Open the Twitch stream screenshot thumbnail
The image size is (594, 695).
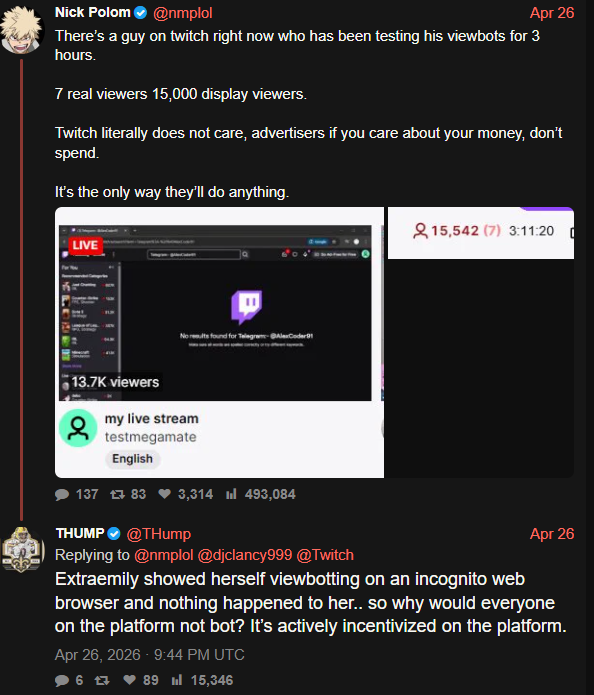pyautogui.click(x=219, y=342)
